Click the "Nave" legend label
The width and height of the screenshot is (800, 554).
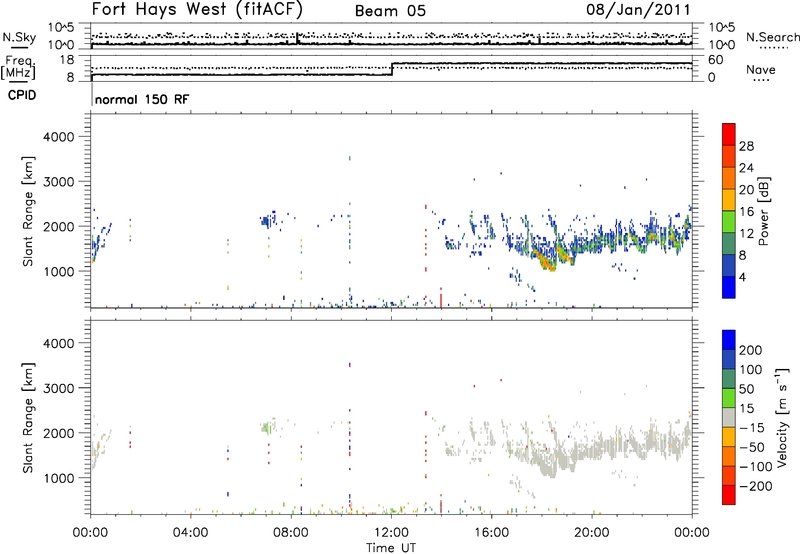point(761,69)
